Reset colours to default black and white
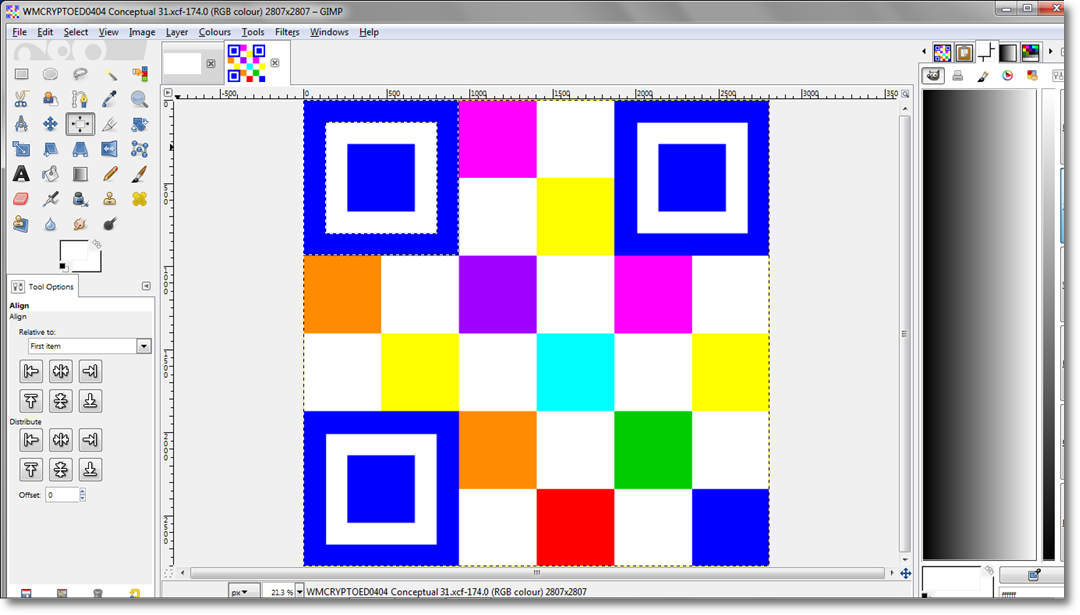This screenshot has height=615, width=1080. click(x=63, y=267)
